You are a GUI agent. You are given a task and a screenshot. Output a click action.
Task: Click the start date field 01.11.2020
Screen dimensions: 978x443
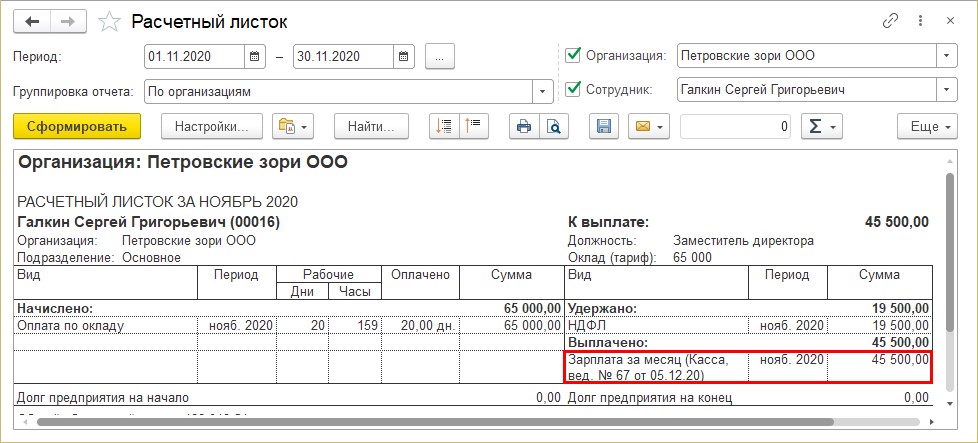pyautogui.click(x=194, y=56)
